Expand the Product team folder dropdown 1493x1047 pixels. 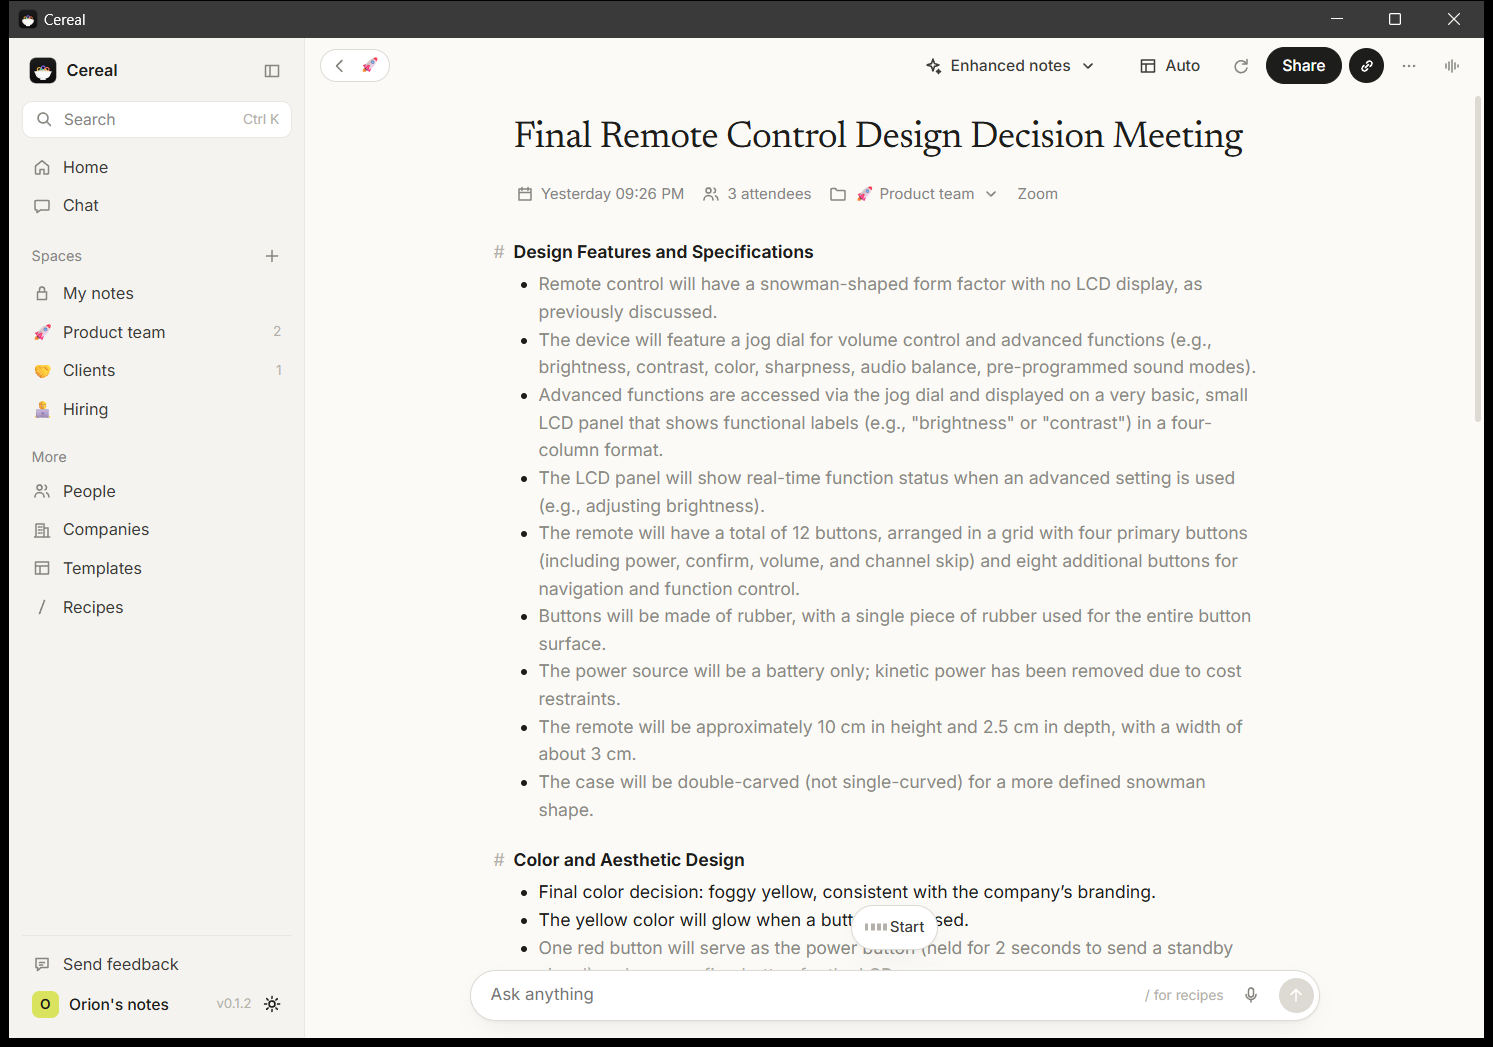pos(927,194)
